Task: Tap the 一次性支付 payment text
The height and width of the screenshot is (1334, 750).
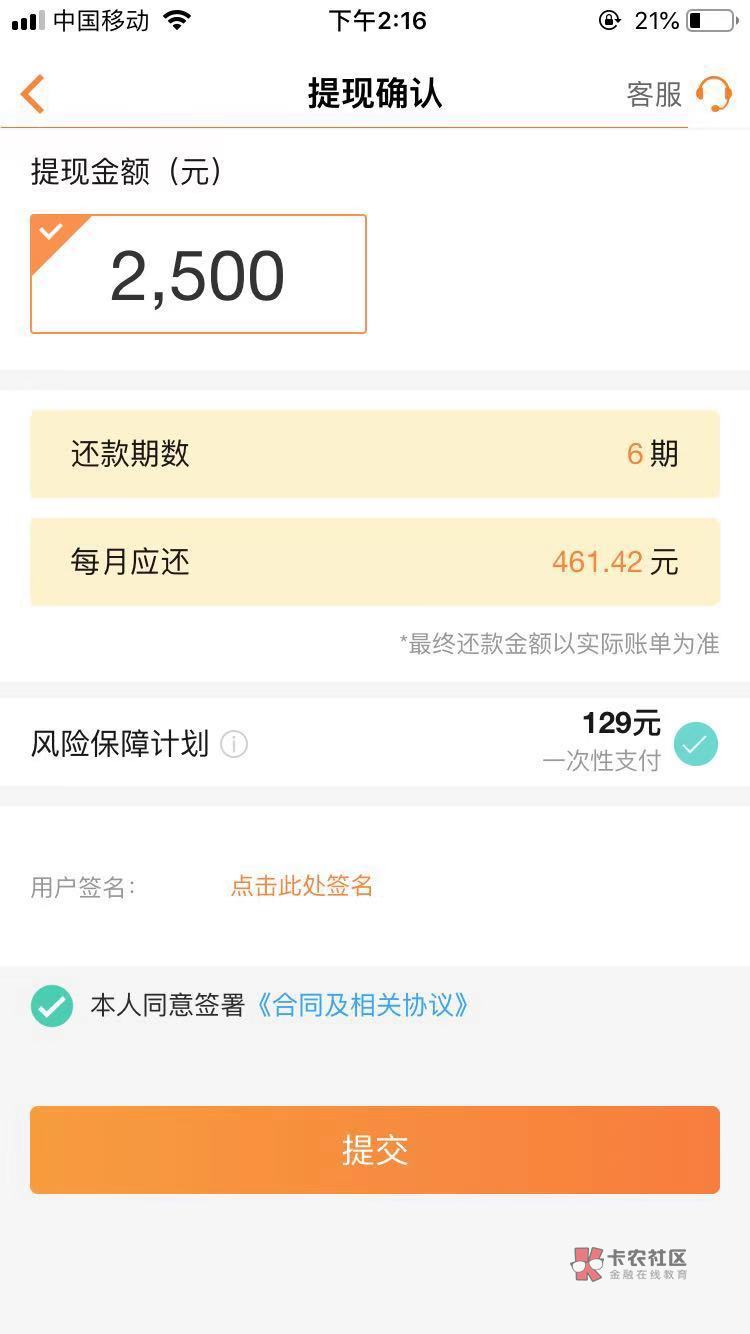Action: pyautogui.click(x=602, y=761)
